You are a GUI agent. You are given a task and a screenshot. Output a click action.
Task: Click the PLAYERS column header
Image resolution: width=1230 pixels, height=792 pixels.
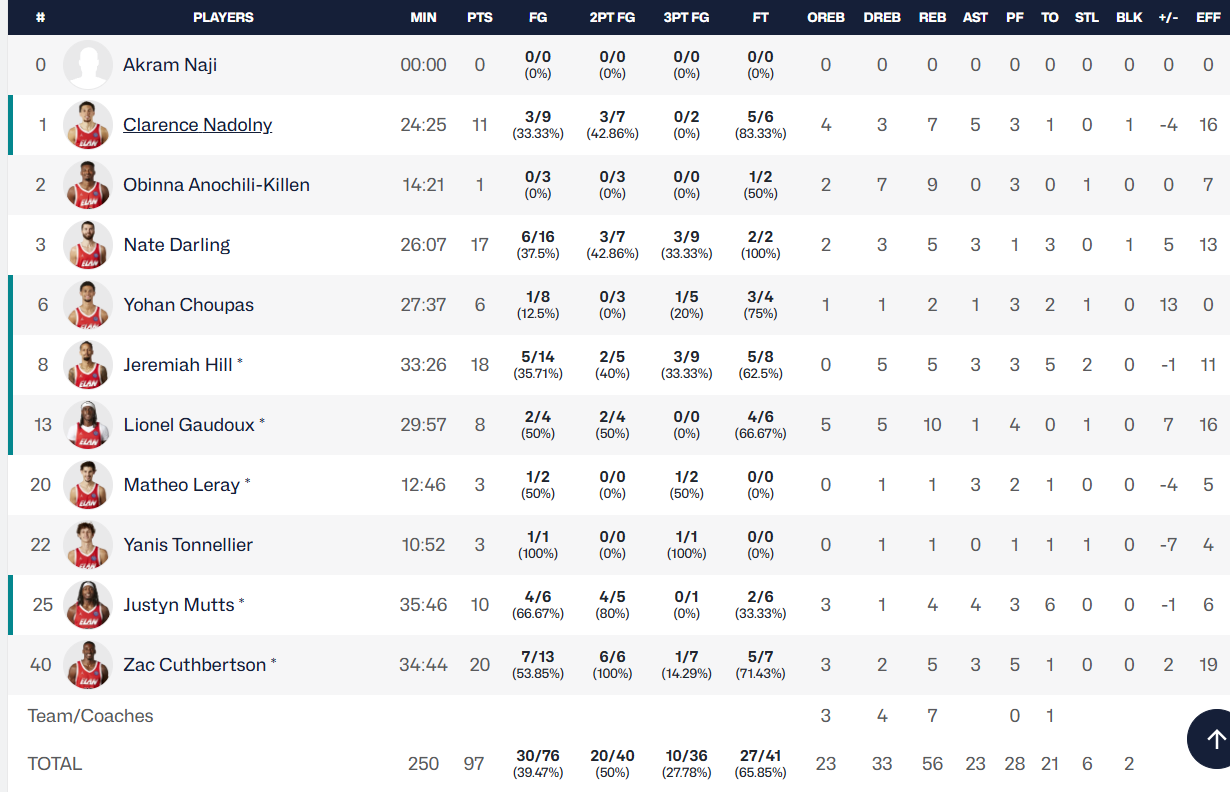223,17
